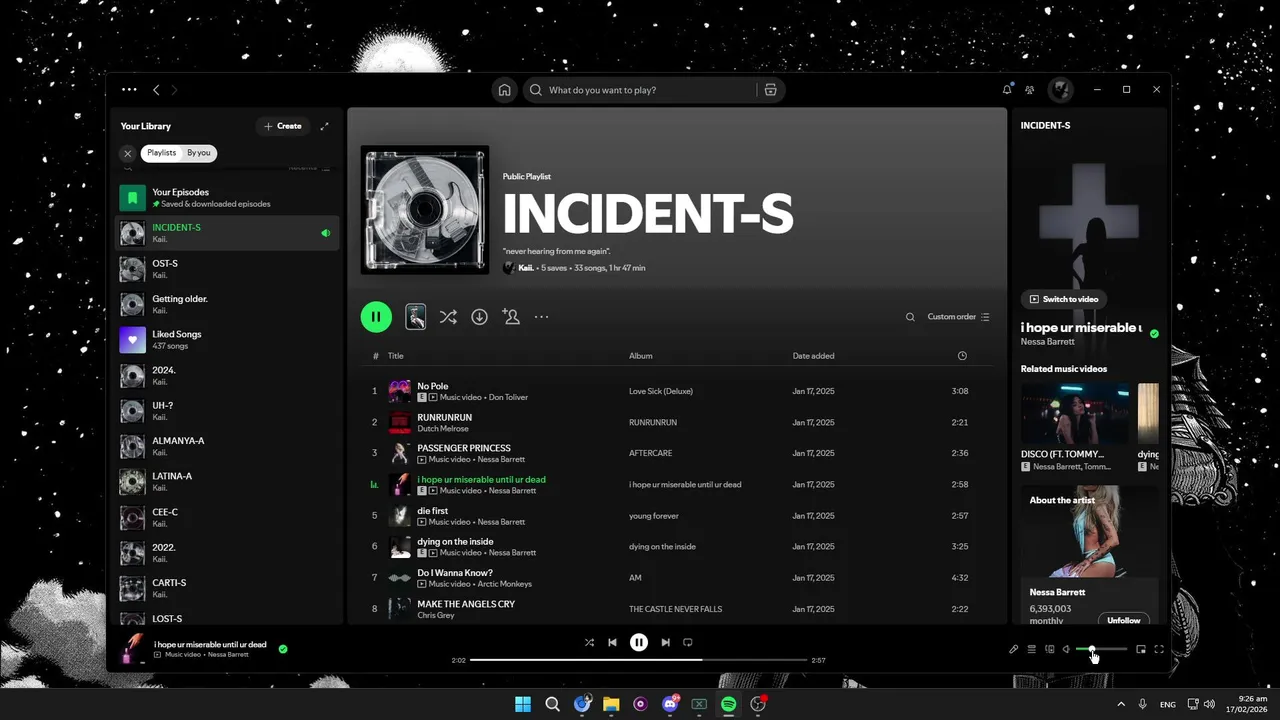Open the ALMANYA-A playlist
1280x720 pixels.
[x=227, y=446]
